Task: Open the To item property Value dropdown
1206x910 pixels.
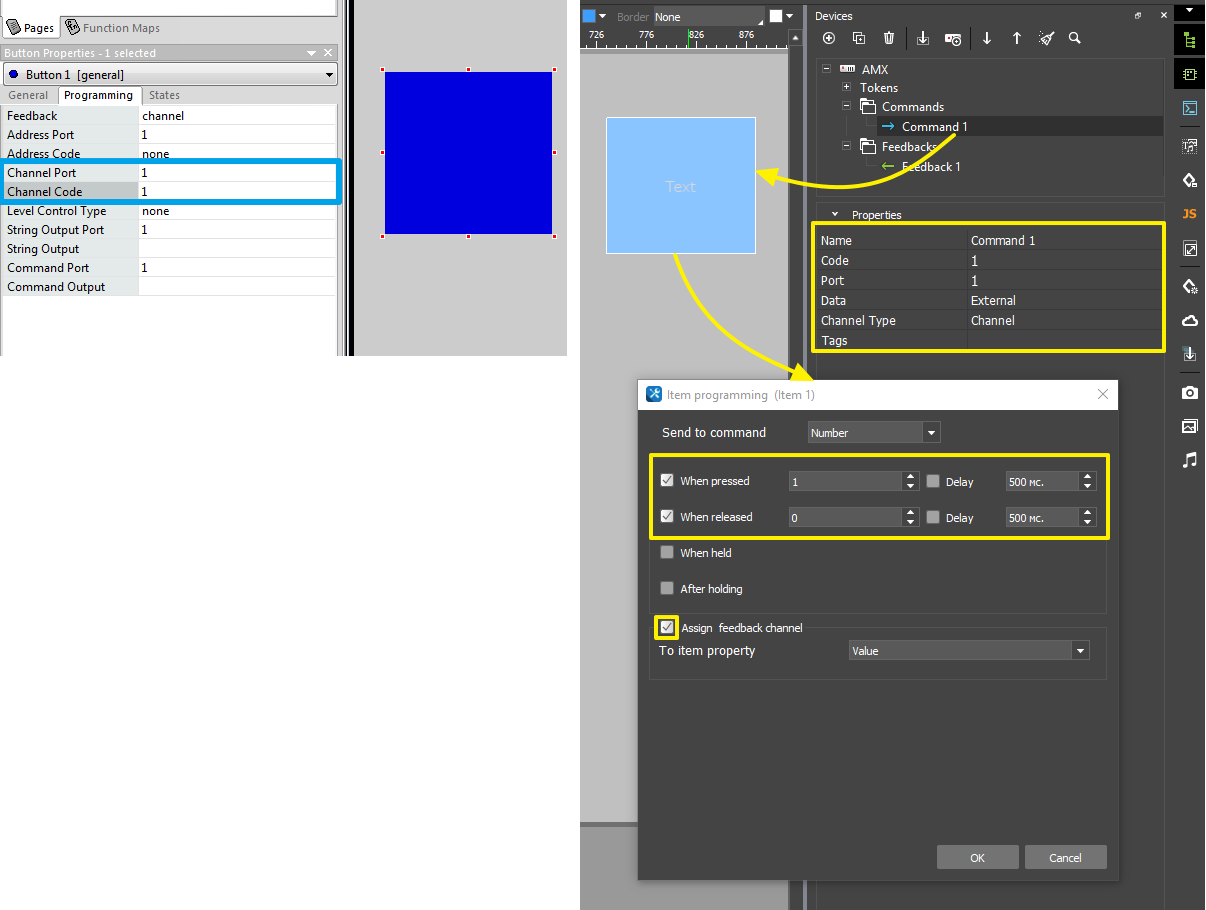Action: pos(968,651)
